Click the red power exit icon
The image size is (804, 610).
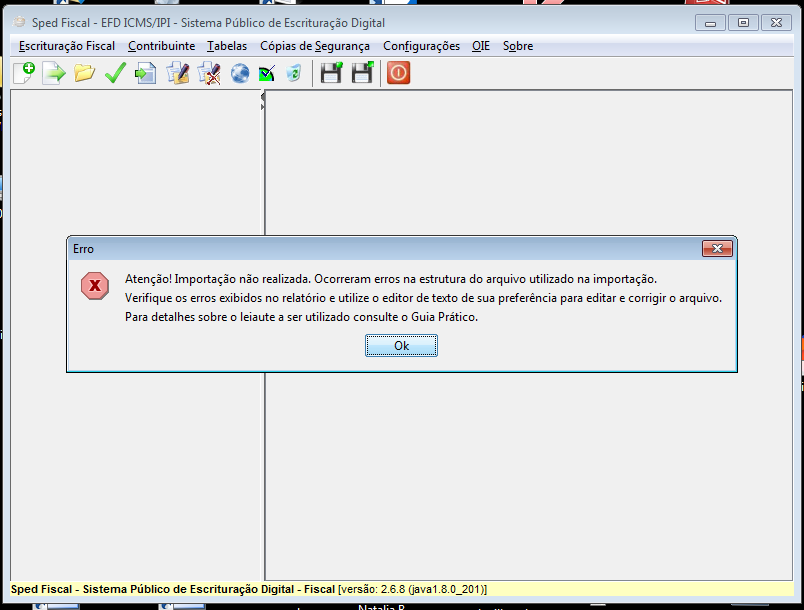click(399, 73)
